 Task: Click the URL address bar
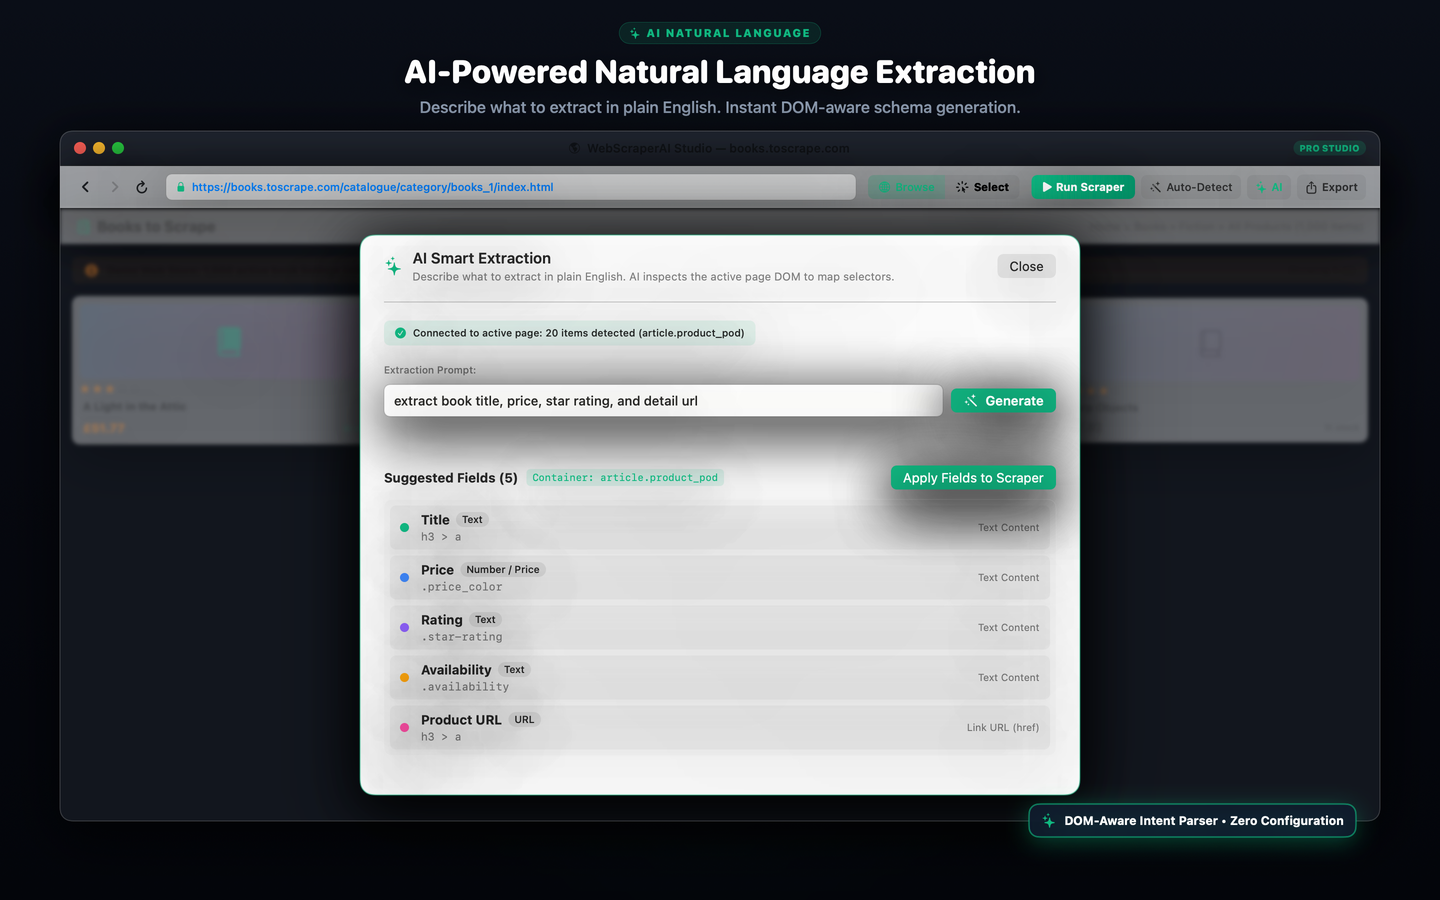click(x=511, y=187)
